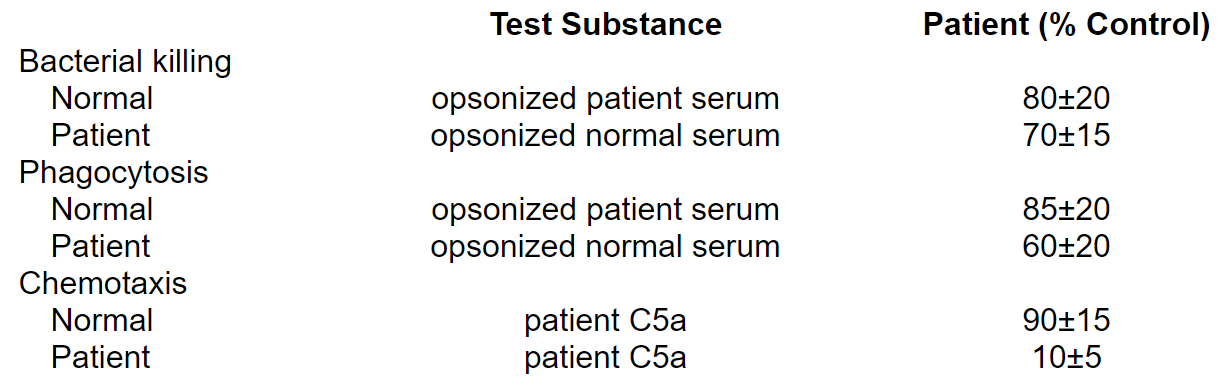1221x382 pixels.
Task: Click the 90±15 value cell
Action: click(1066, 321)
